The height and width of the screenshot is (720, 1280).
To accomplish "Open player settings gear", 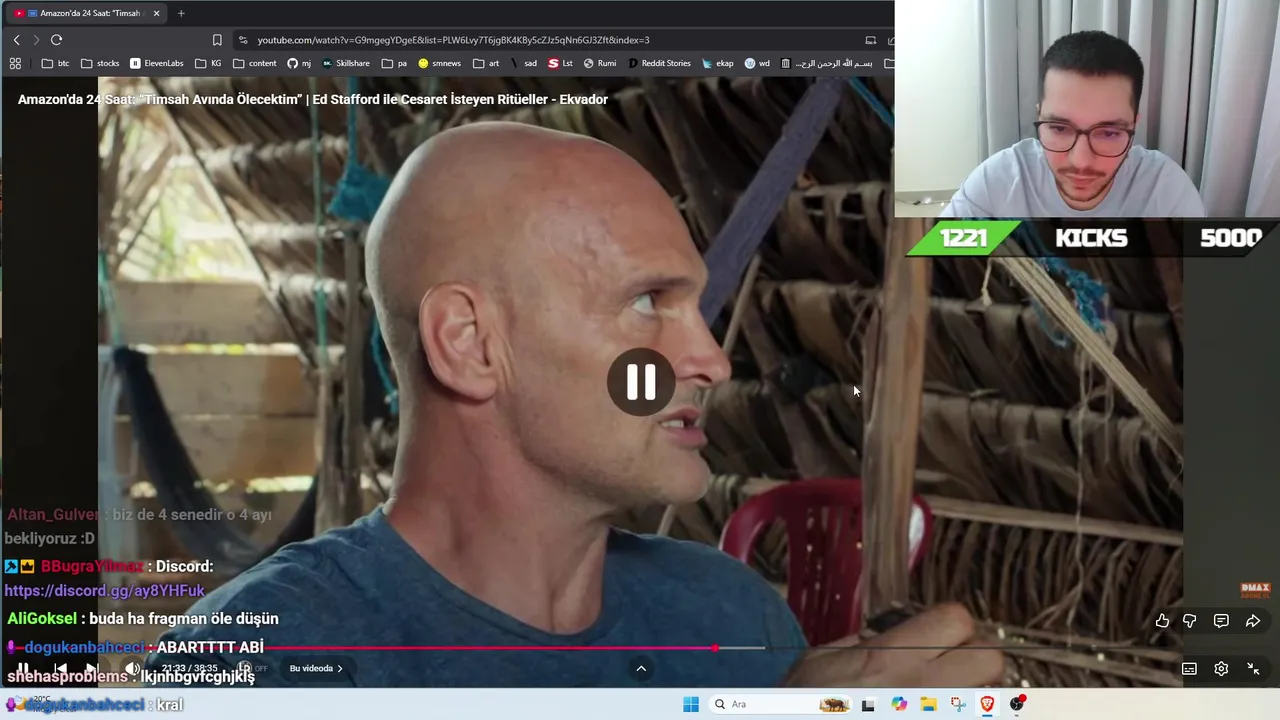I will click(x=1221, y=669).
